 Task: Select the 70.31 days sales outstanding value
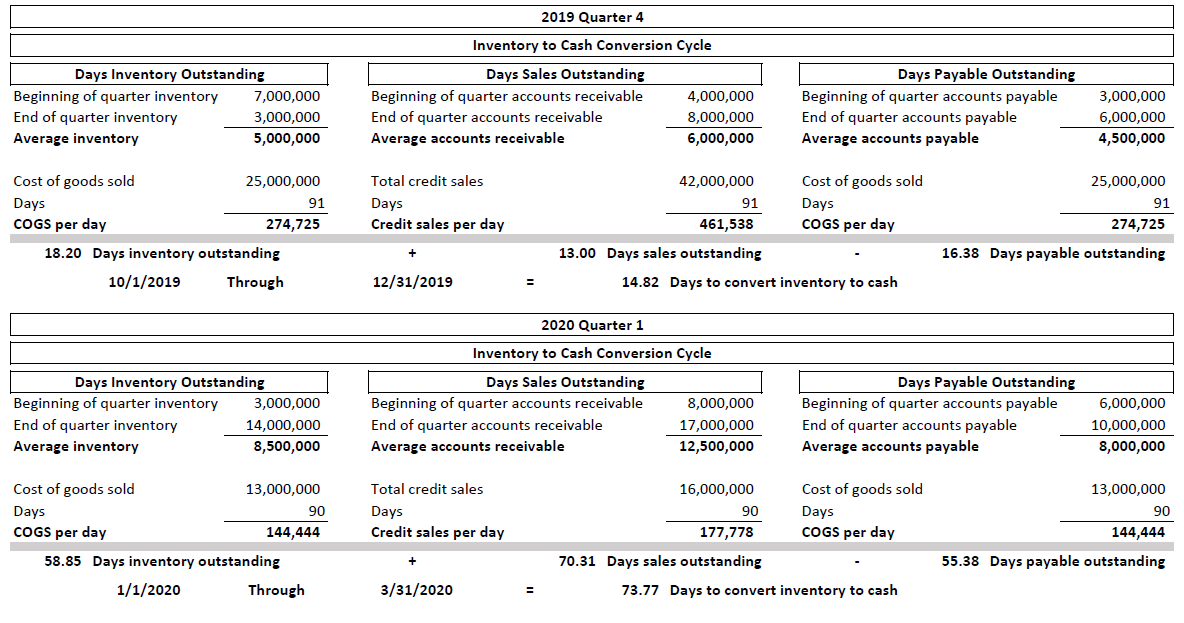(x=577, y=561)
